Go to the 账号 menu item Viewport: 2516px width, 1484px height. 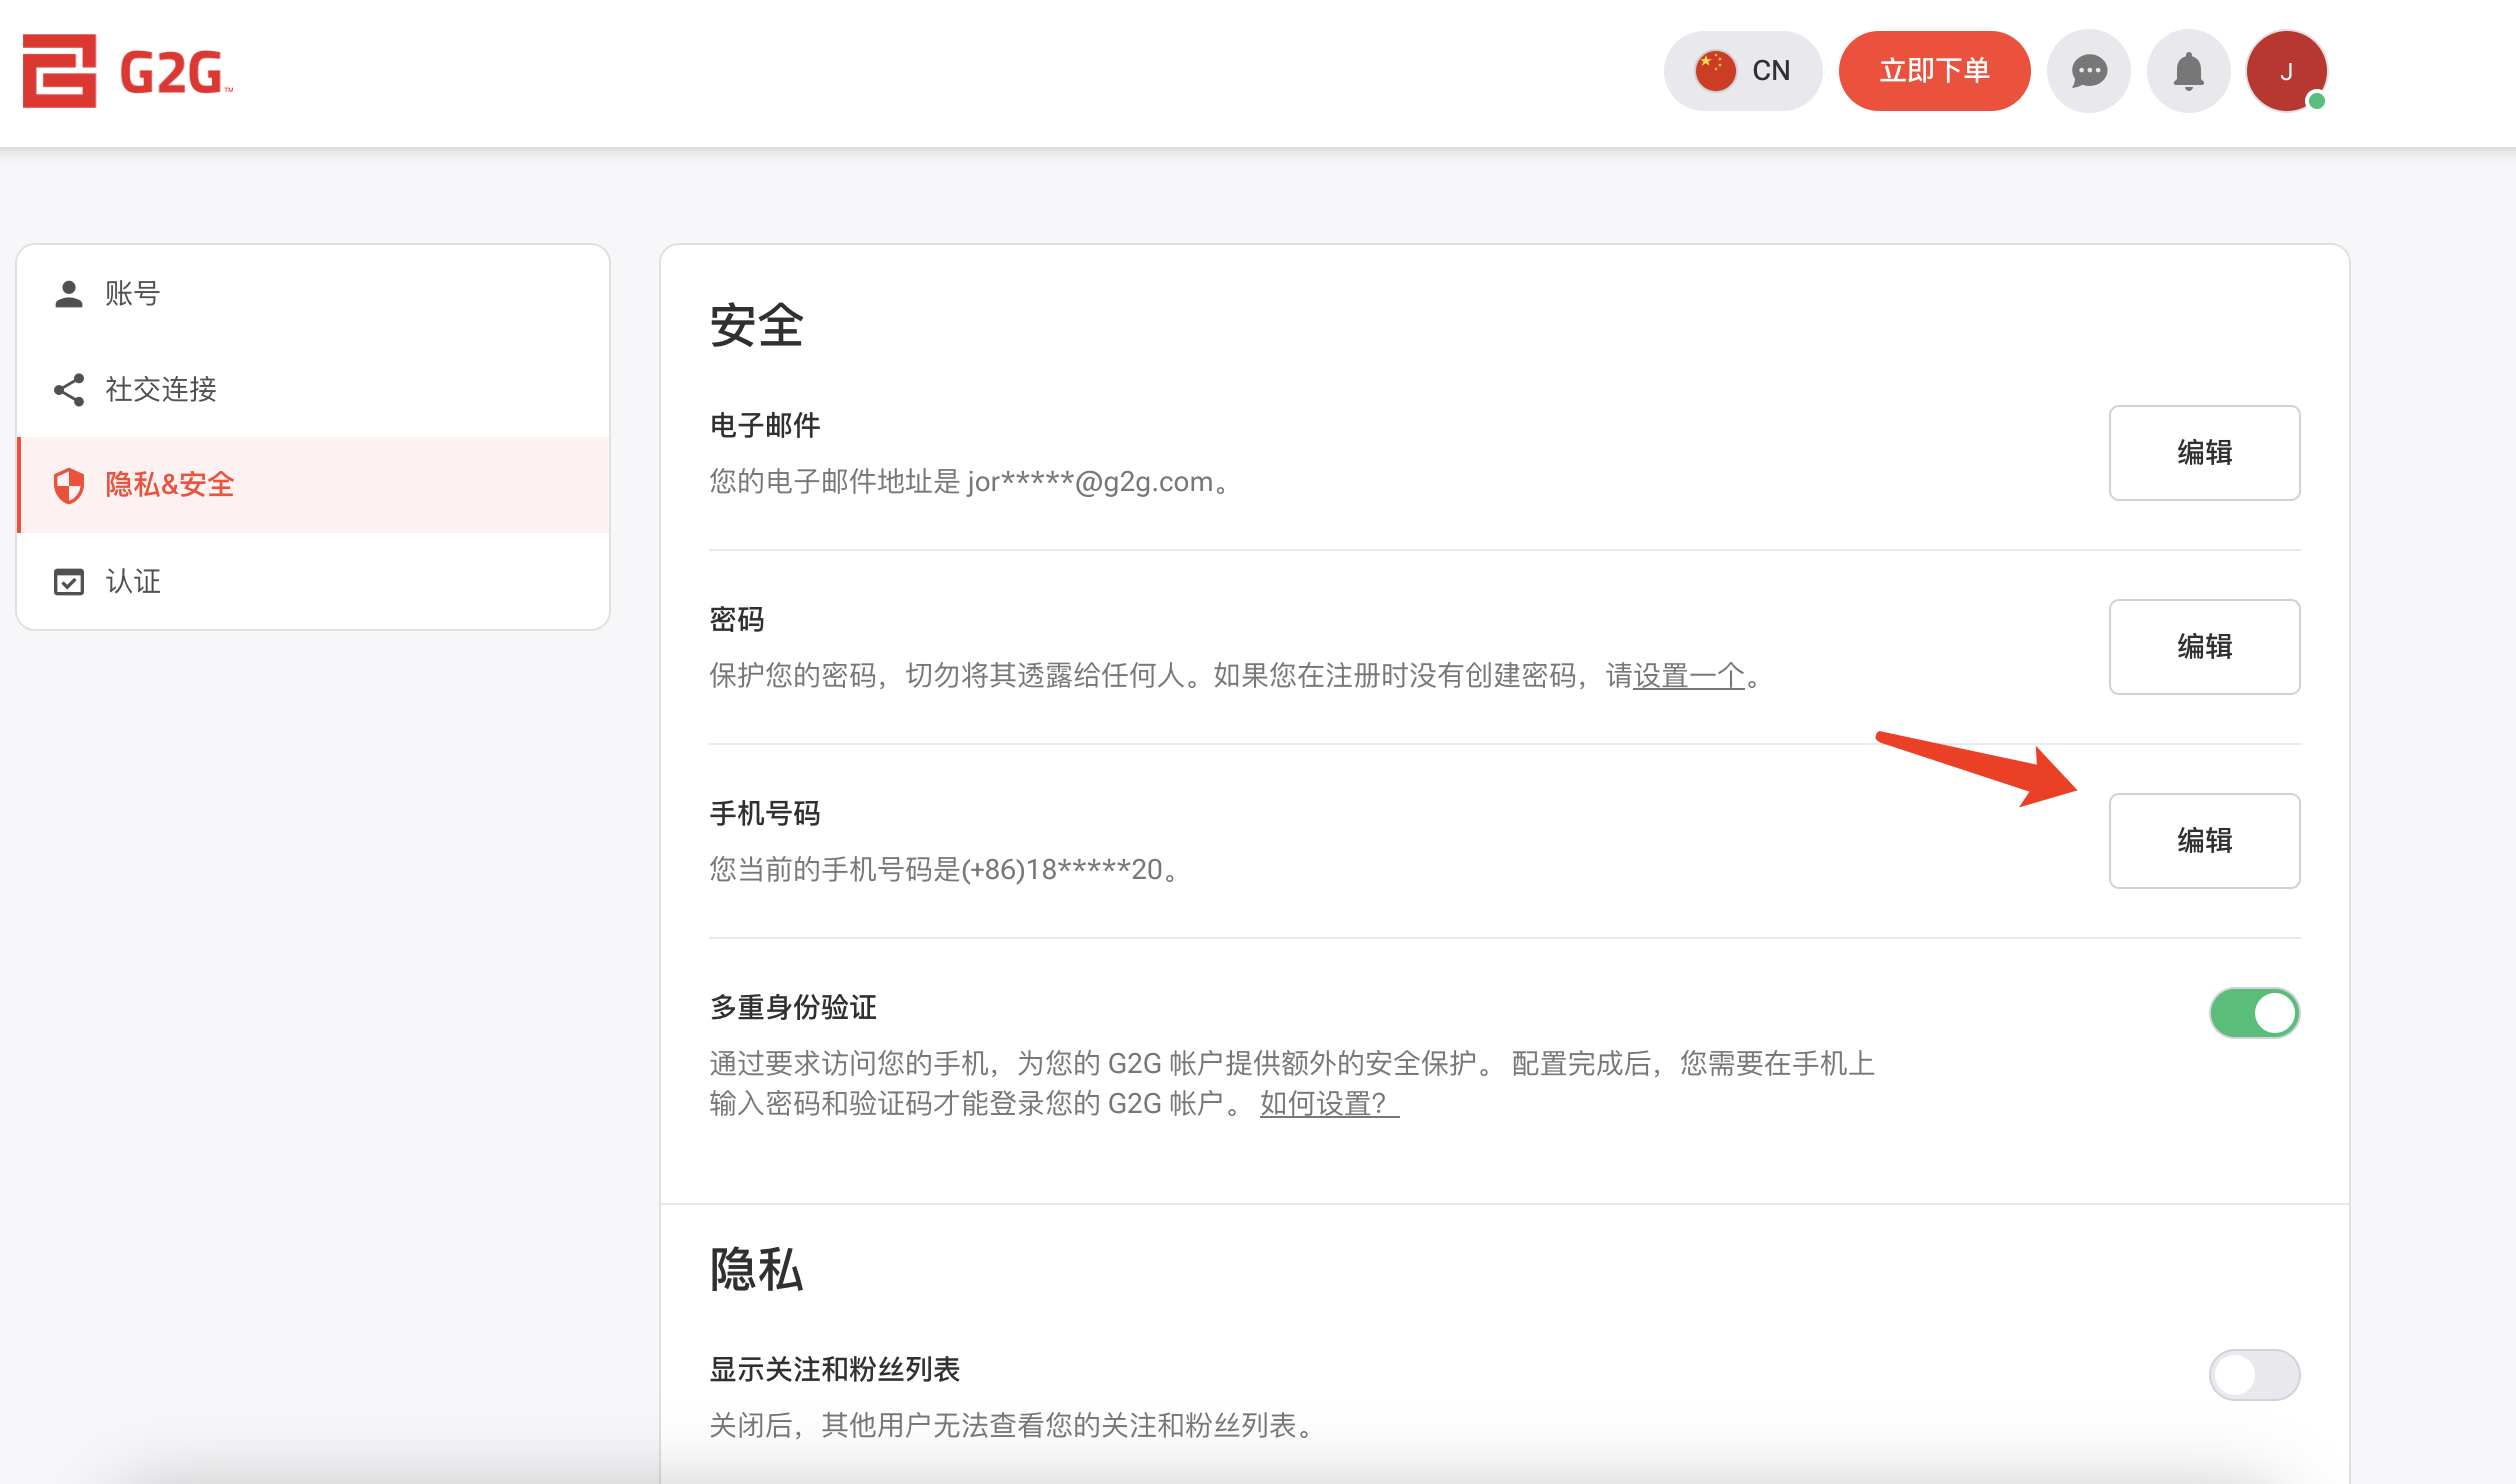point(133,294)
